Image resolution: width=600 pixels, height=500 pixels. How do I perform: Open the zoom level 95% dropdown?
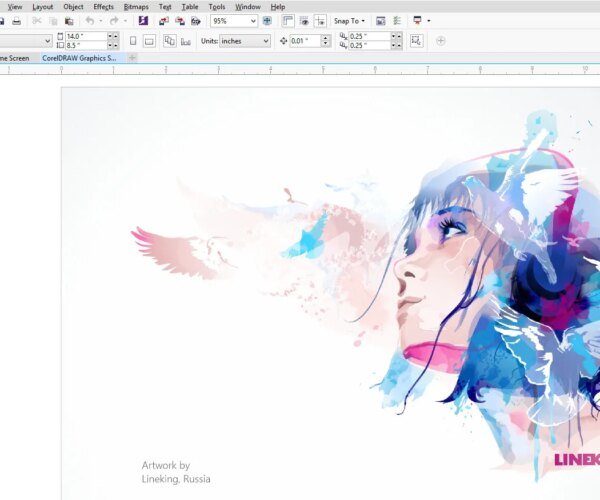[x=252, y=21]
